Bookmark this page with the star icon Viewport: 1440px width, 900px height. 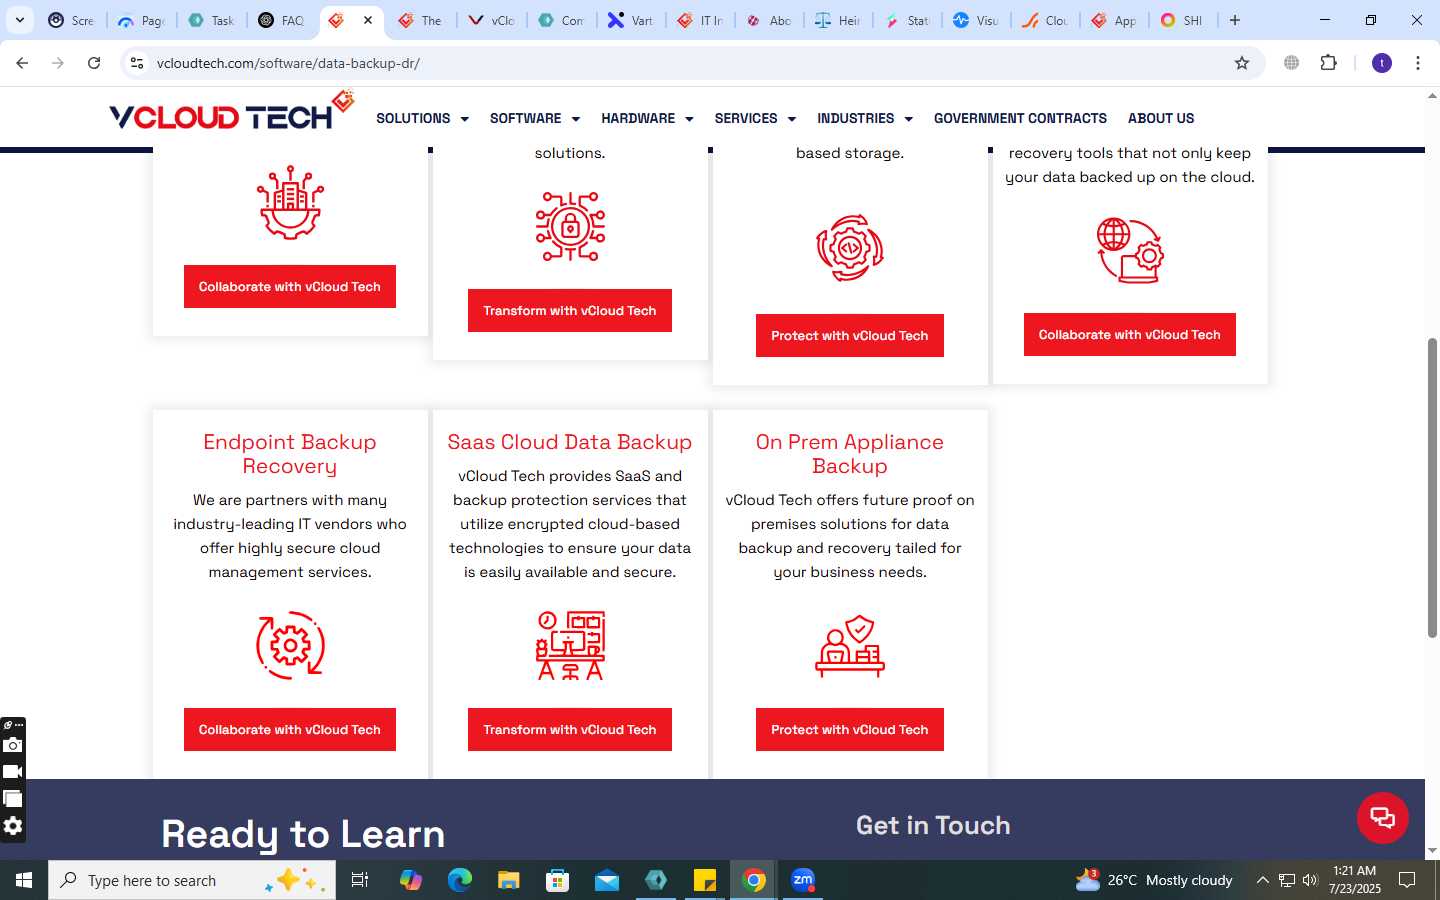point(1242,63)
